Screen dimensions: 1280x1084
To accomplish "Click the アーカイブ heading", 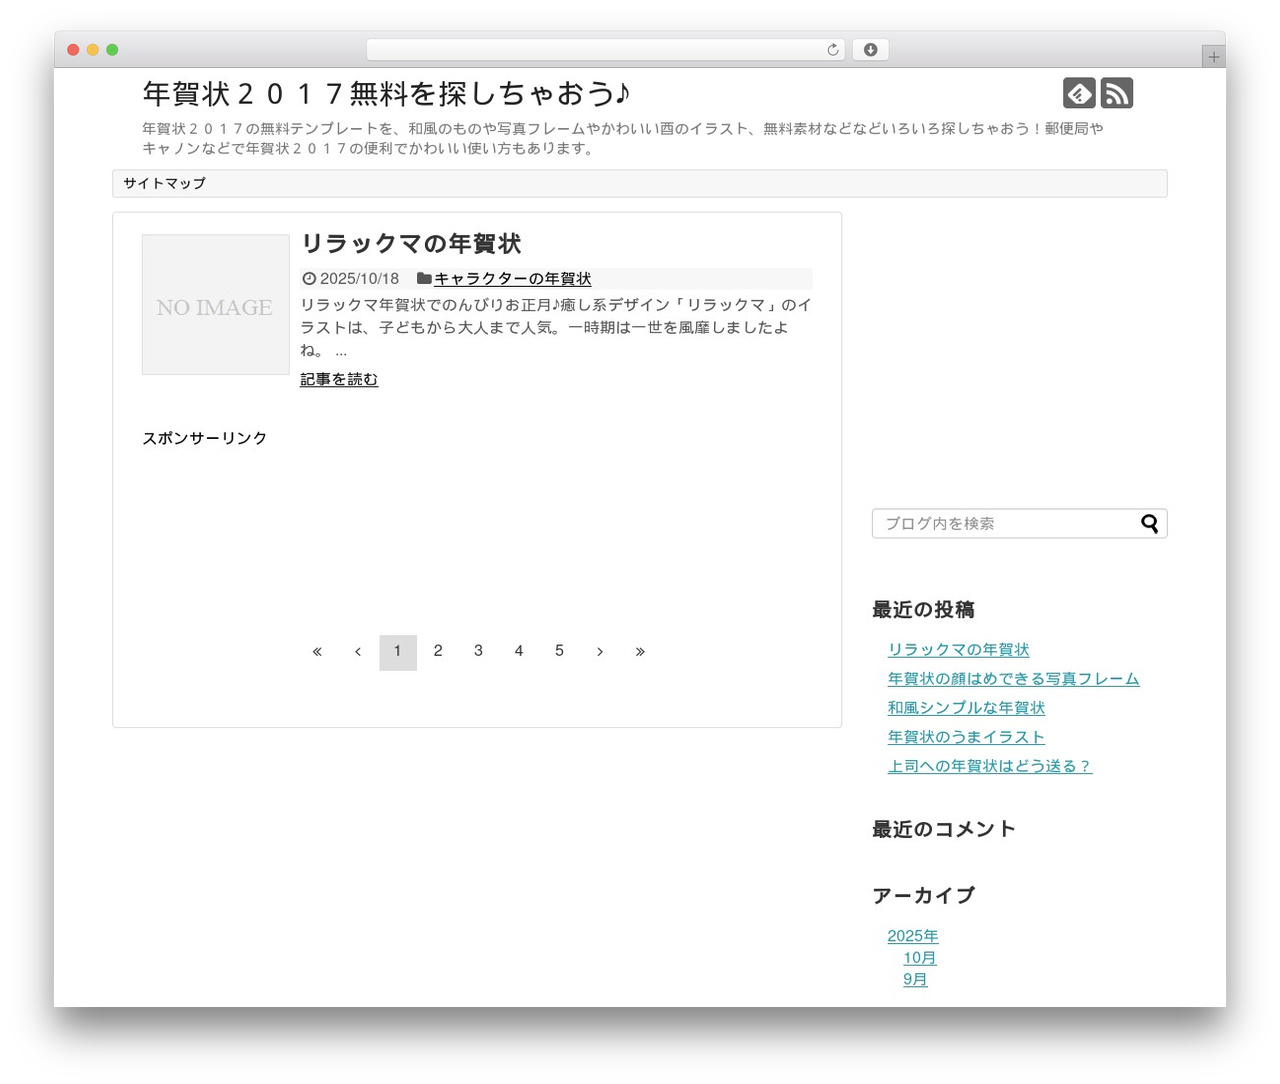I will click(923, 895).
